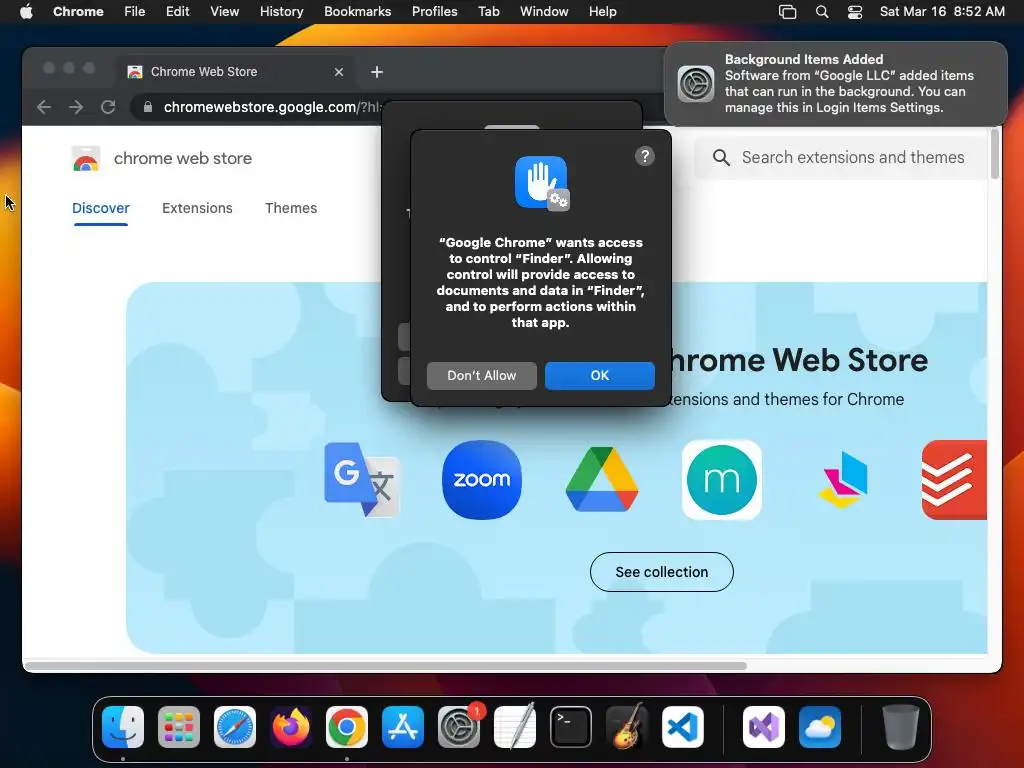
Task: Open the Zoom extension icon
Action: [x=482, y=480]
